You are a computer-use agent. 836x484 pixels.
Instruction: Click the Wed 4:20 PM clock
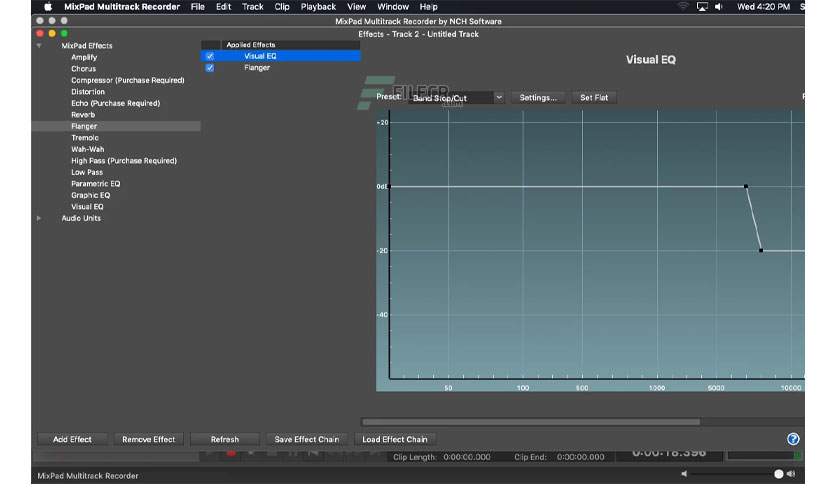click(763, 7)
